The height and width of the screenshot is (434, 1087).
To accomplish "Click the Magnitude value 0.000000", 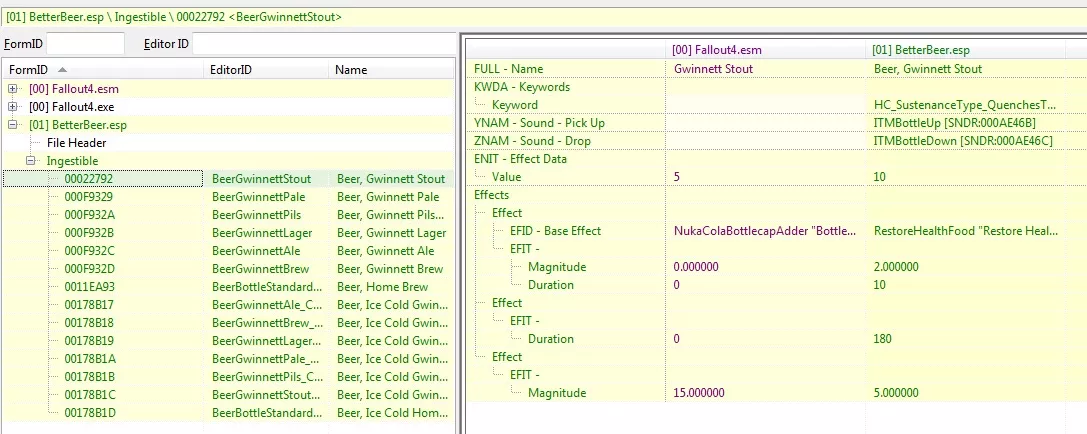I will pyautogui.click(x=696, y=267).
